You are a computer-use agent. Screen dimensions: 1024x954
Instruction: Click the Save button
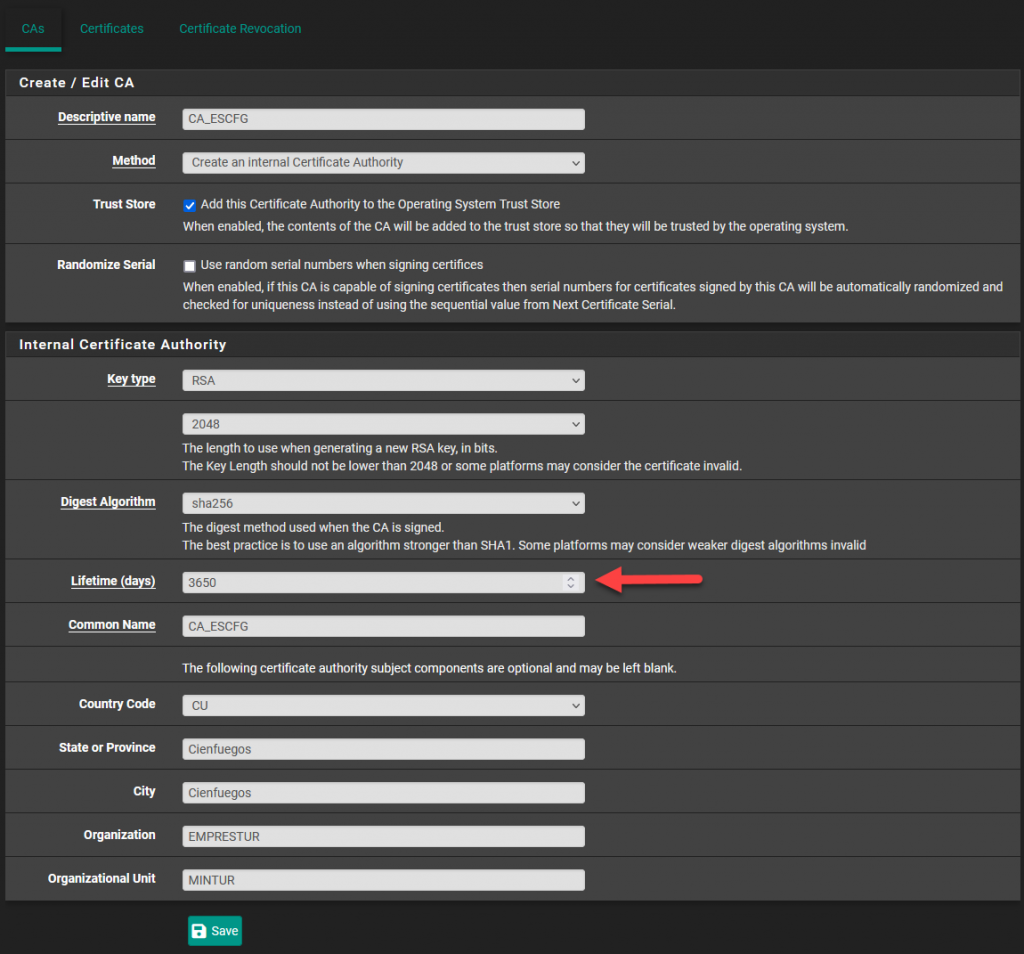coord(215,931)
